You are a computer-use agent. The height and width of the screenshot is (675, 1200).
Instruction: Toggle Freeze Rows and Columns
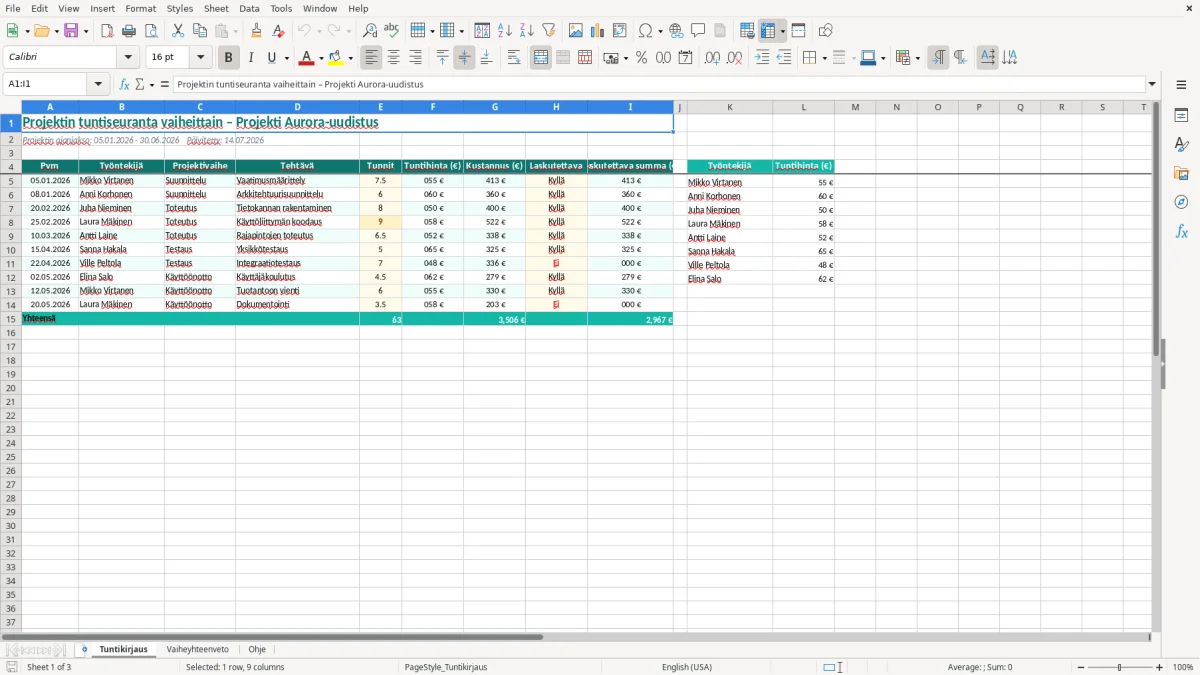[768, 31]
